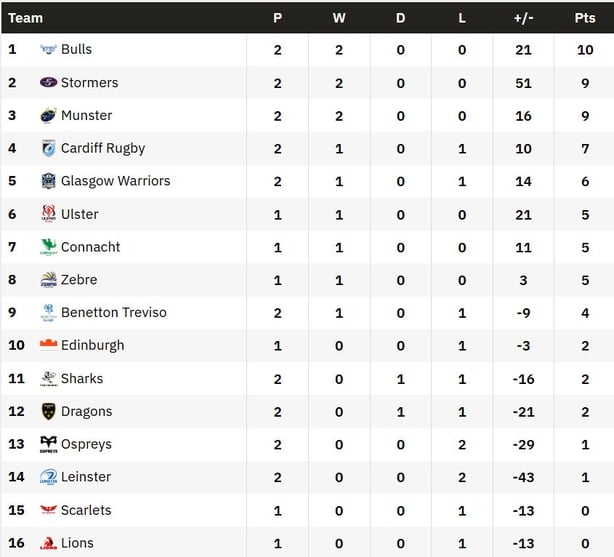Click the Edinburgh team logo

point(48,345)
